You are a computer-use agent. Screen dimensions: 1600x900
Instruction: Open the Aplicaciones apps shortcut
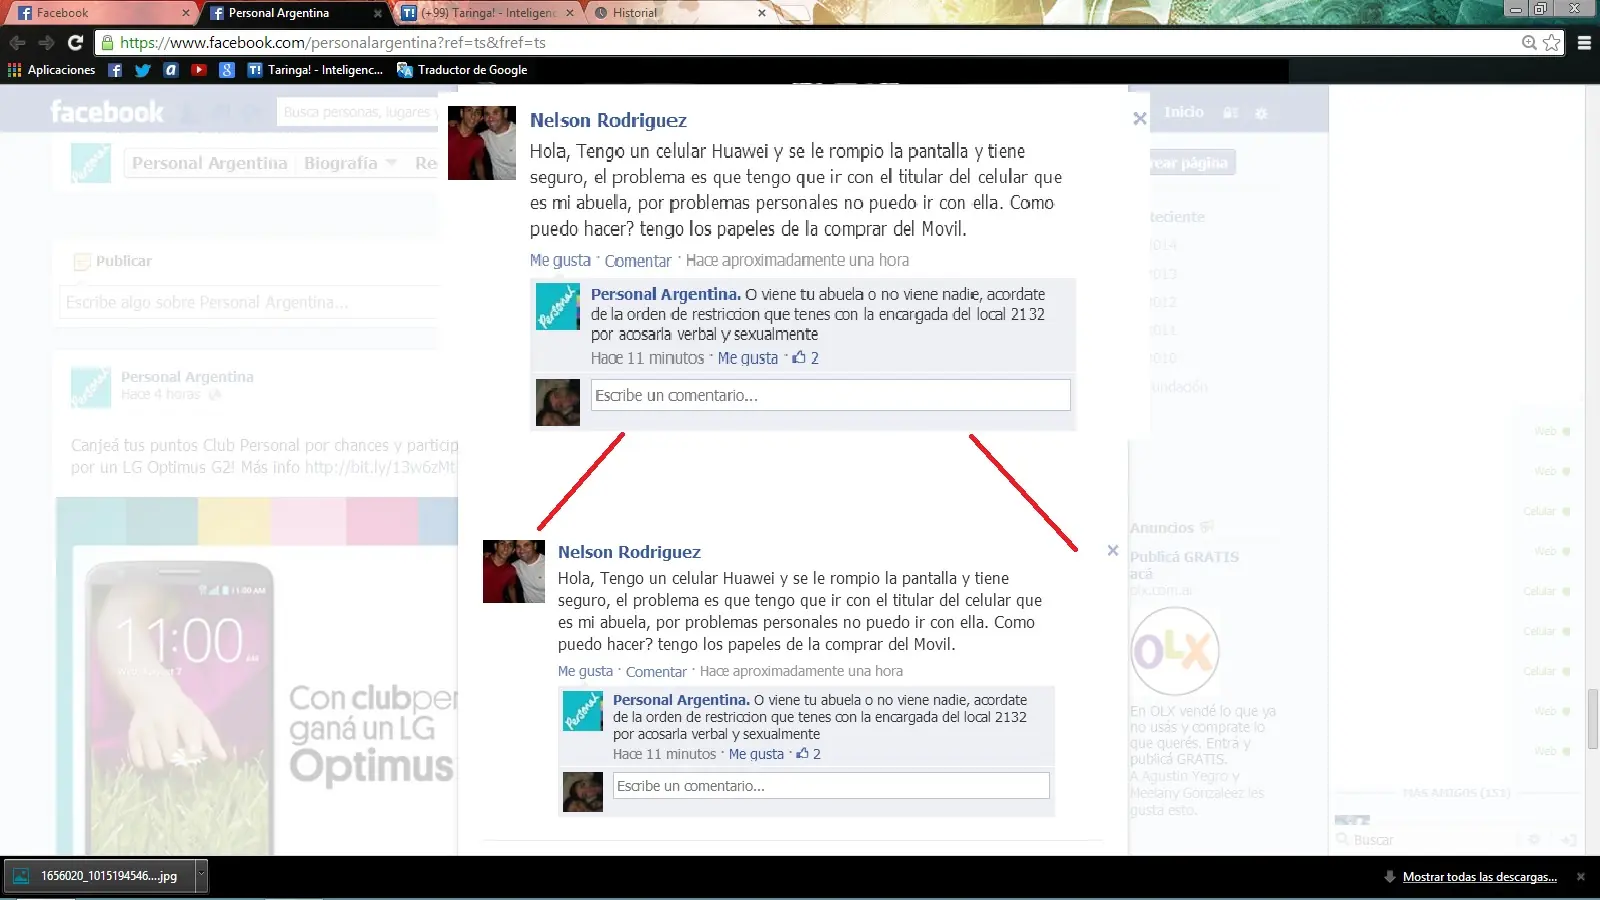(52, 70)
